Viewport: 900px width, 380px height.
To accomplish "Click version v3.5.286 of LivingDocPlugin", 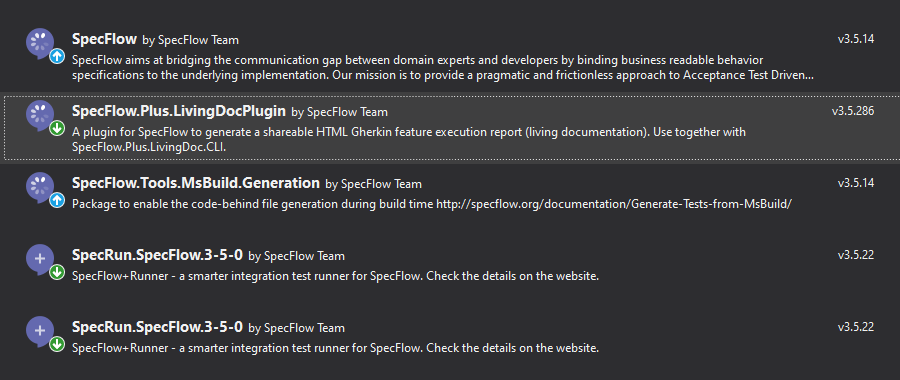I will point(853,111).
